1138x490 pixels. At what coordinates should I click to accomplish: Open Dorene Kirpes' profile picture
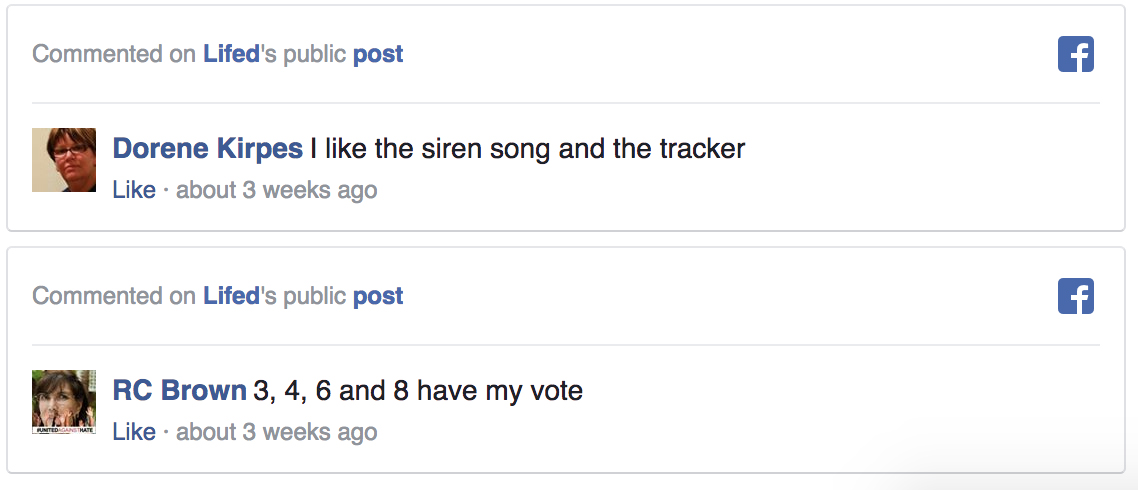[64, 160]
